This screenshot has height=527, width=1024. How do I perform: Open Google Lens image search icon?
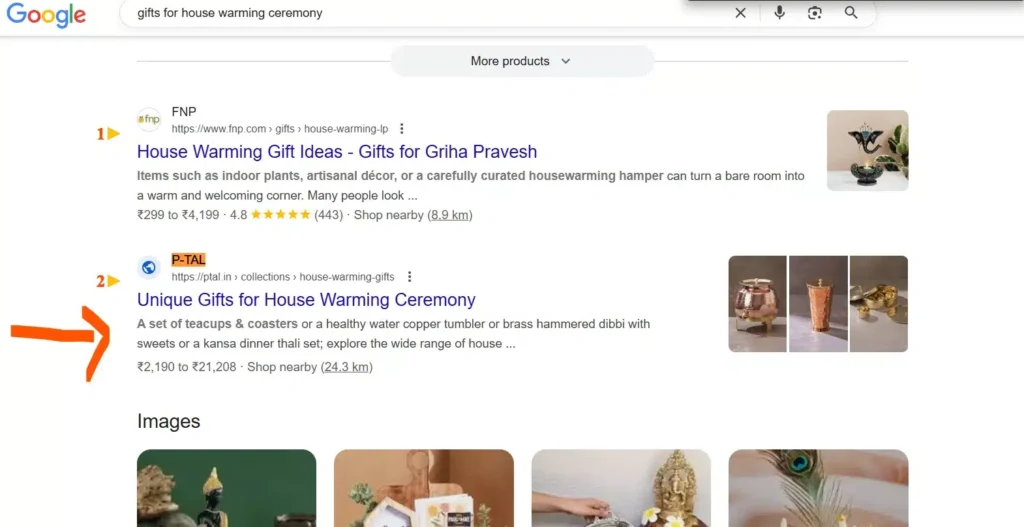(x=814, y=12)
